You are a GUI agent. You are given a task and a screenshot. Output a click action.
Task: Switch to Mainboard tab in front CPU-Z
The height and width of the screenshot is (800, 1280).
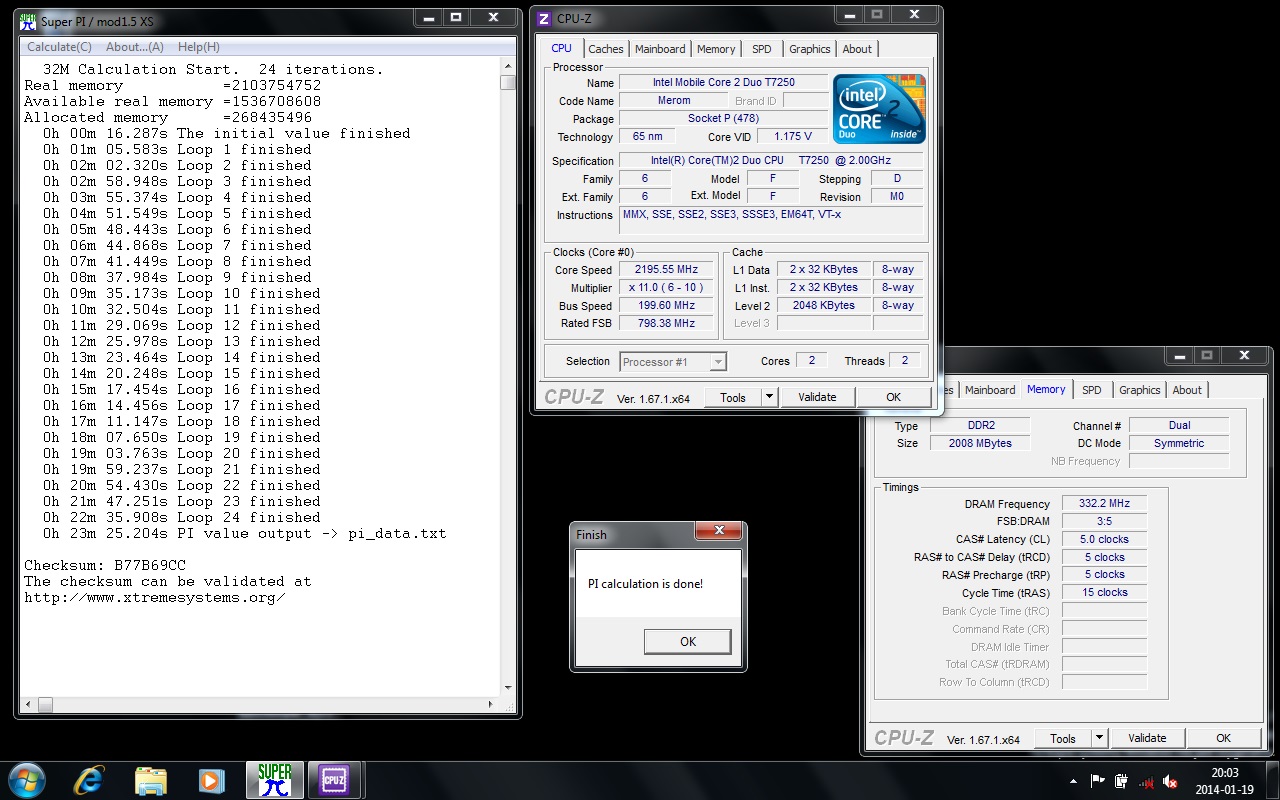[x=660, y=49]
